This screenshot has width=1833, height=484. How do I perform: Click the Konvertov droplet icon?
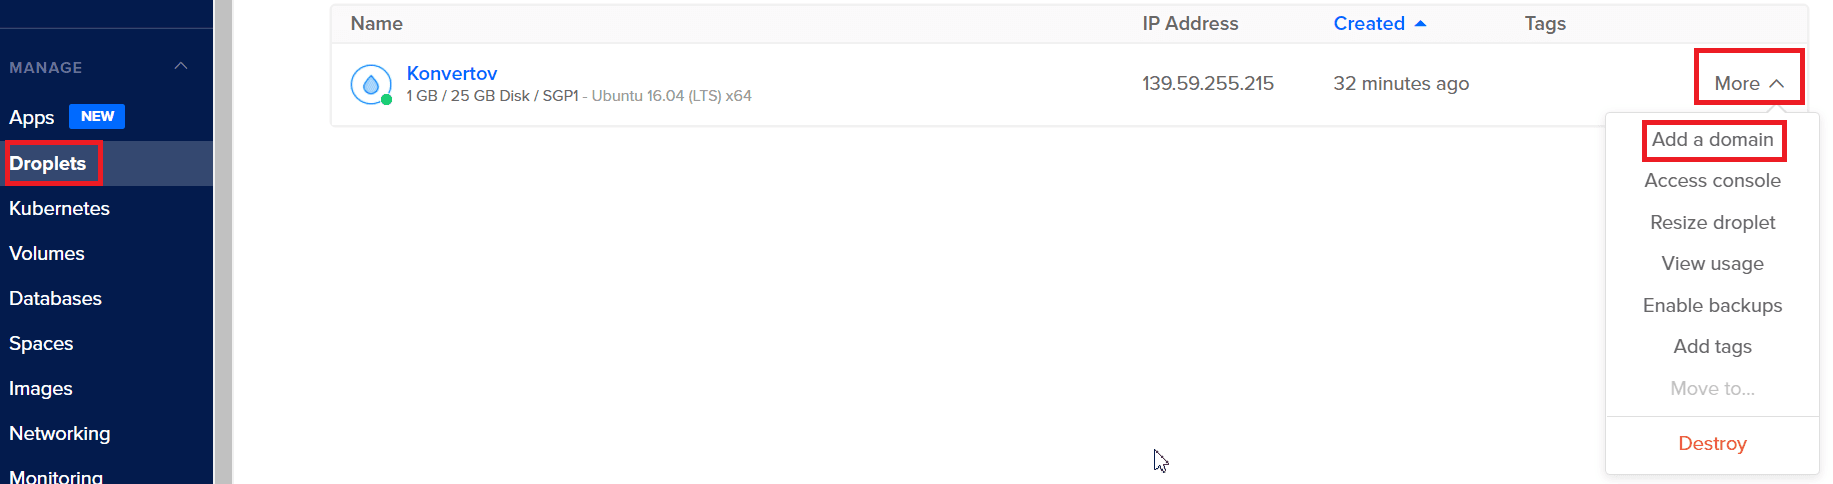(371, 85)
